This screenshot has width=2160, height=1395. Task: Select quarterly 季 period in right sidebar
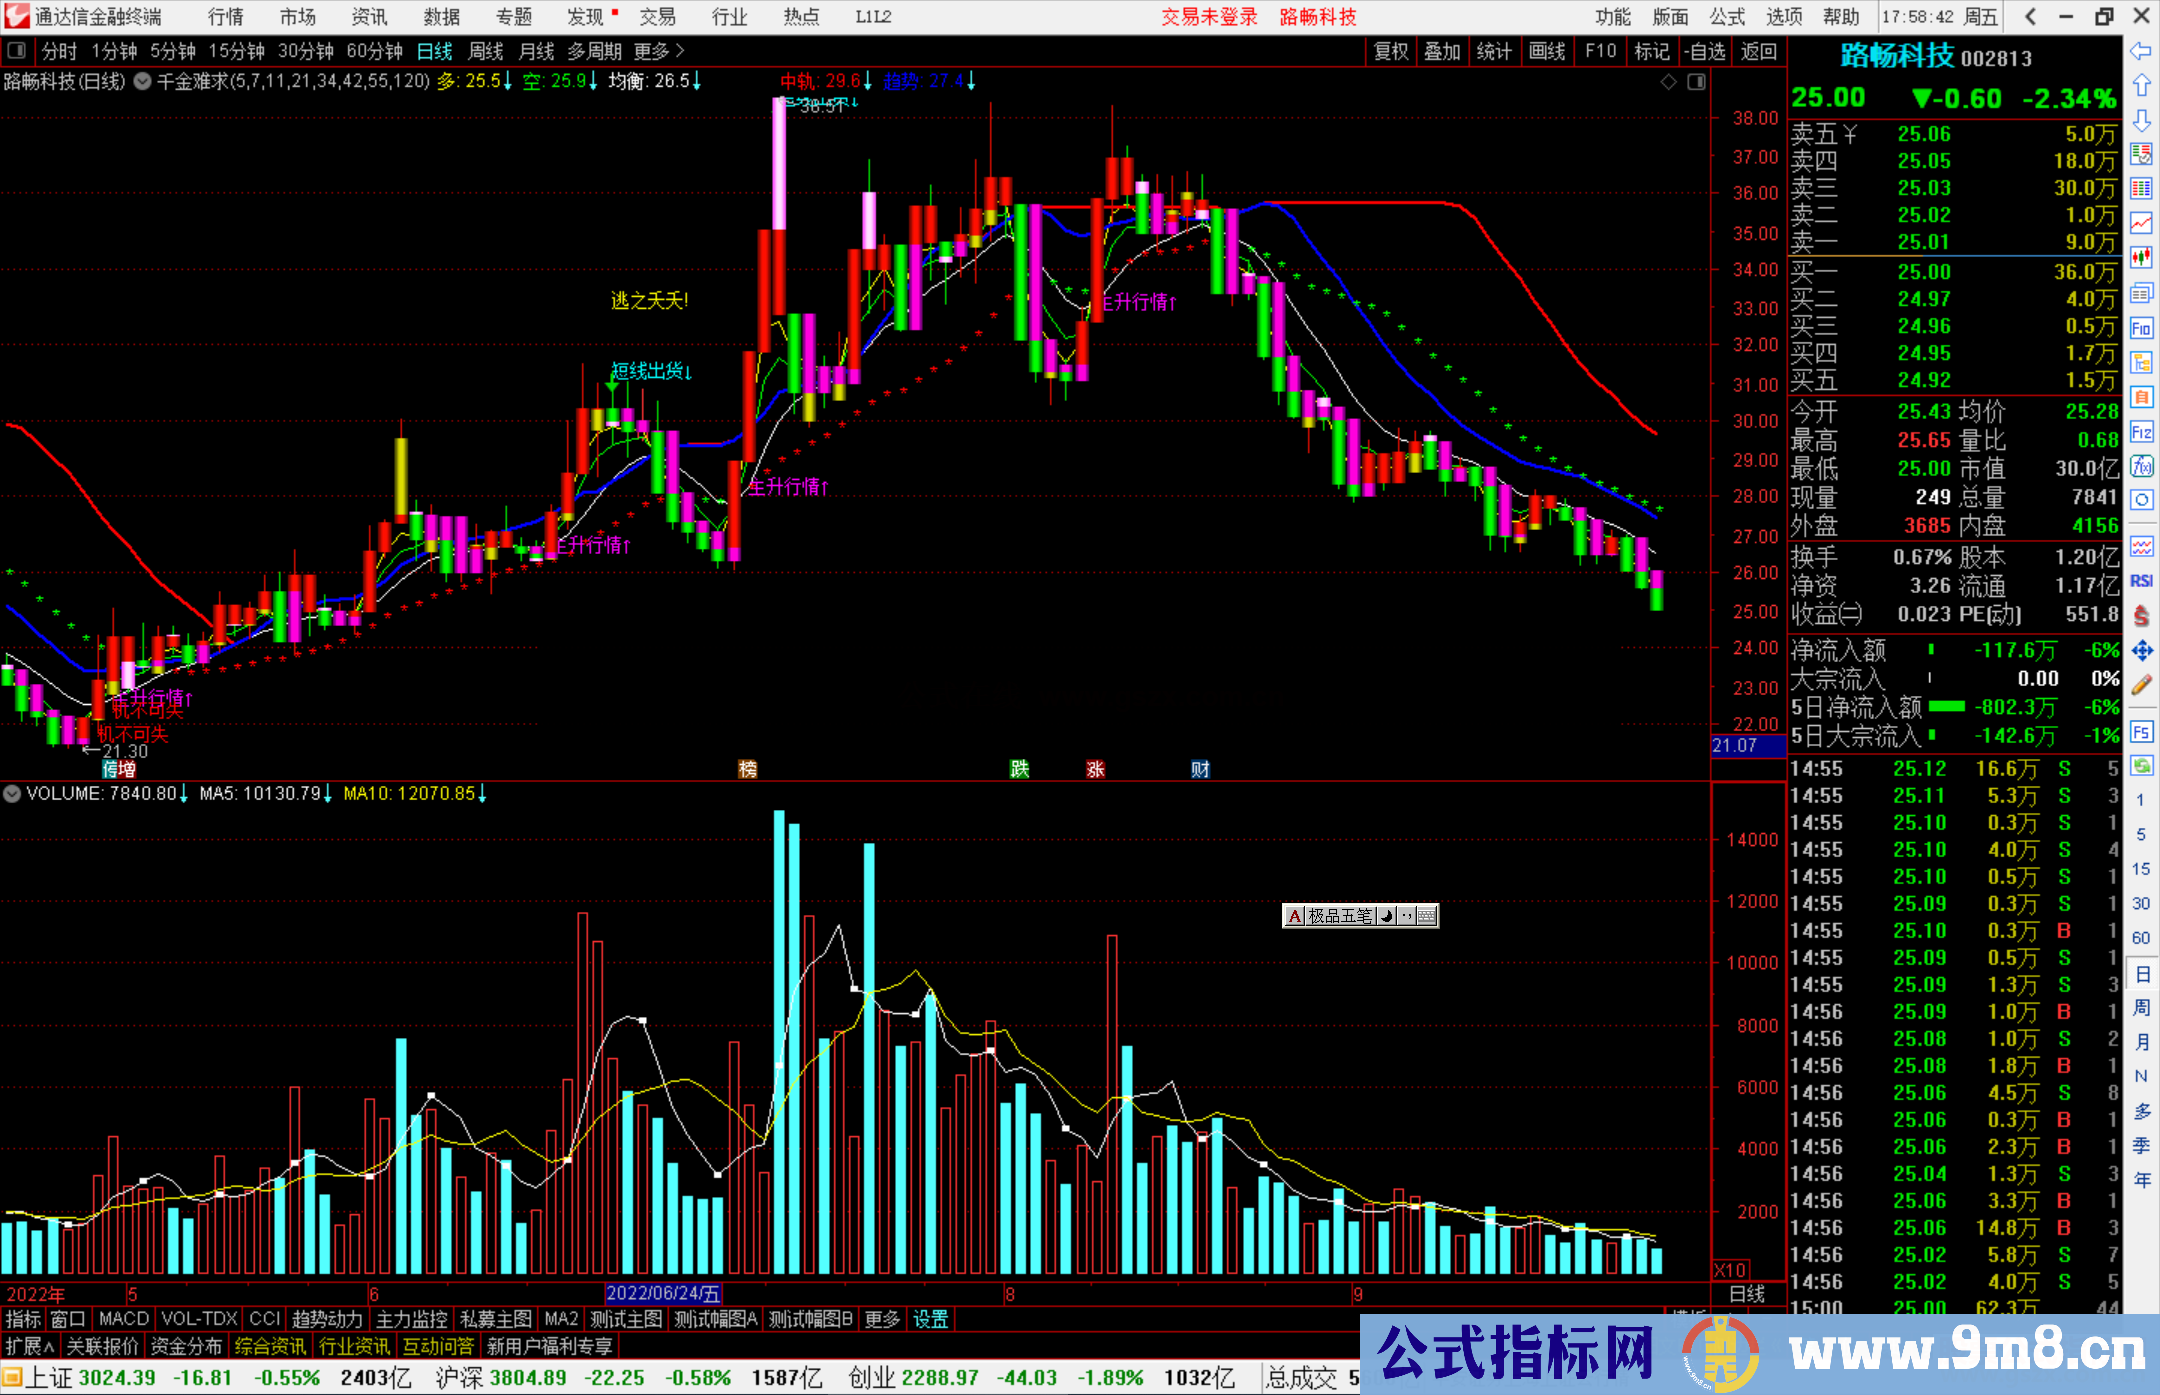(x=2141, y=1146)
